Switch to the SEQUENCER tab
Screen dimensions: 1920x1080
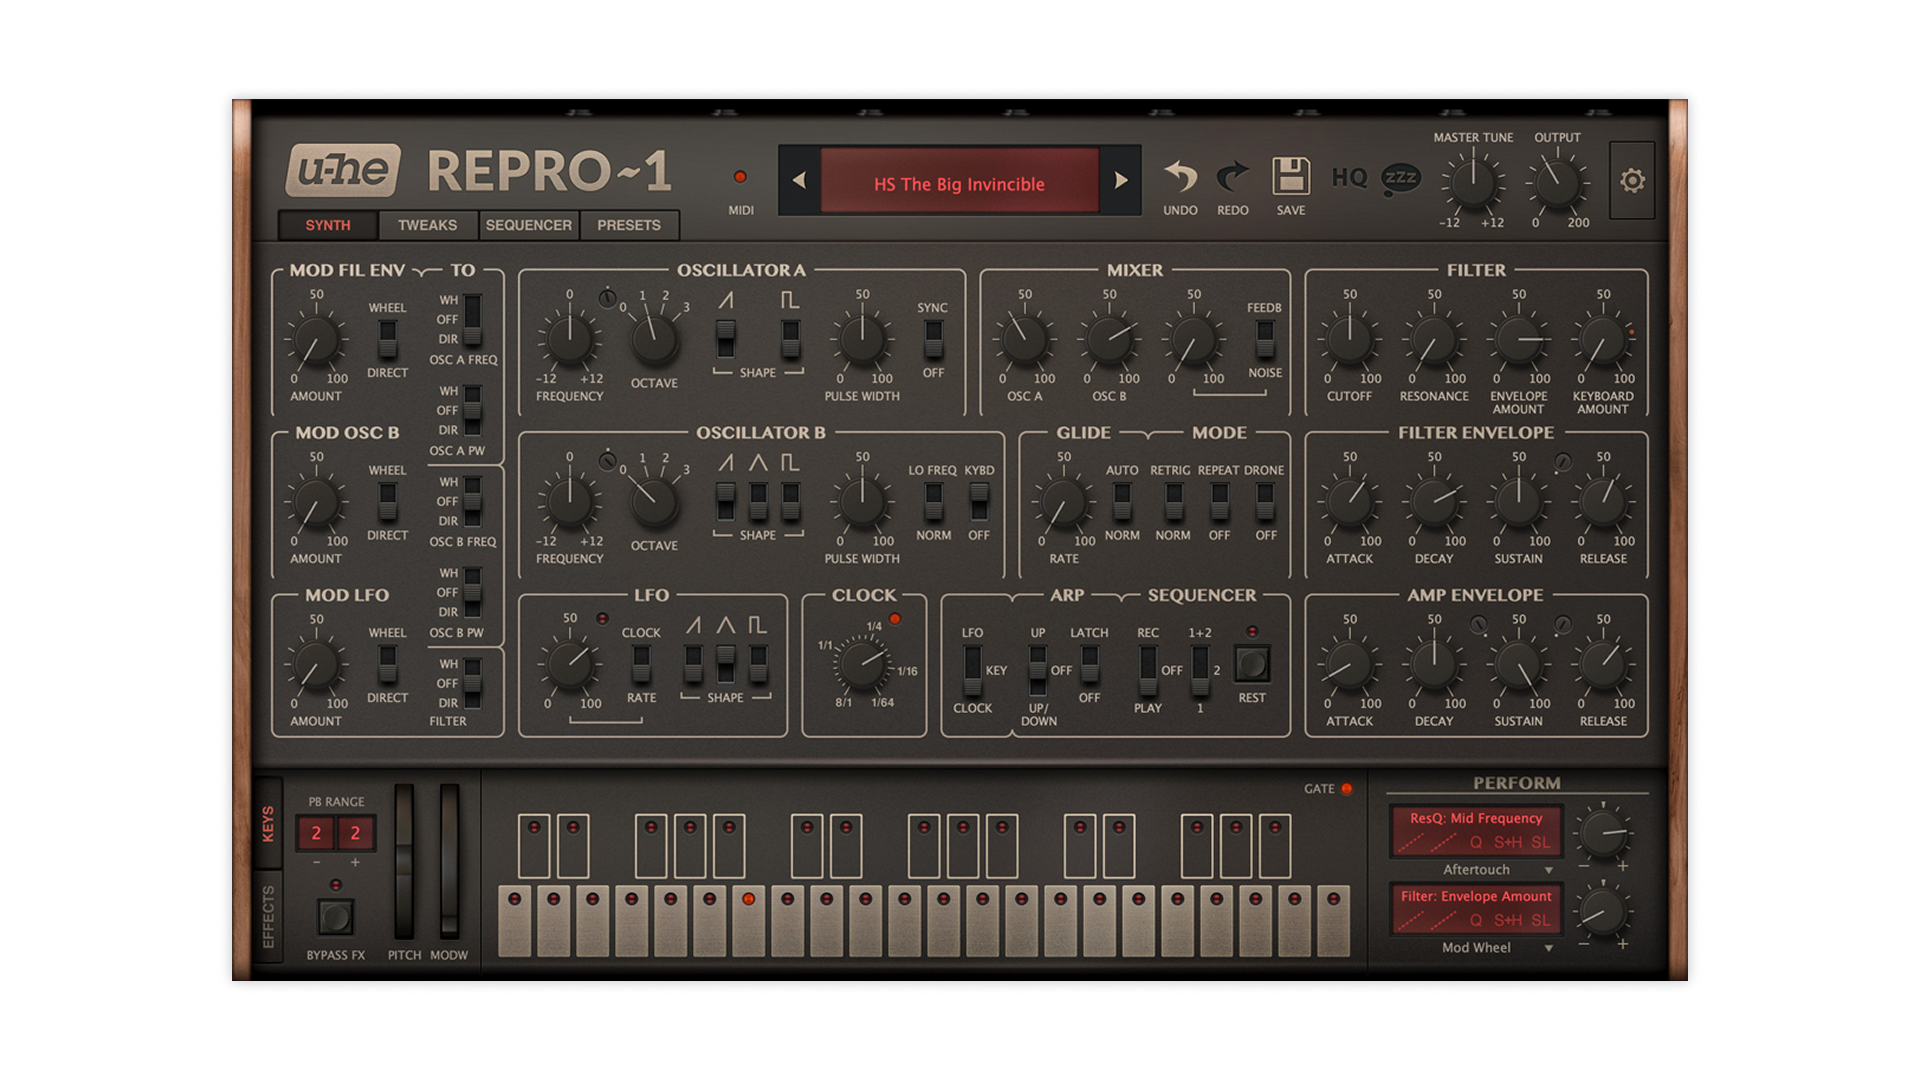pos(529,225)
